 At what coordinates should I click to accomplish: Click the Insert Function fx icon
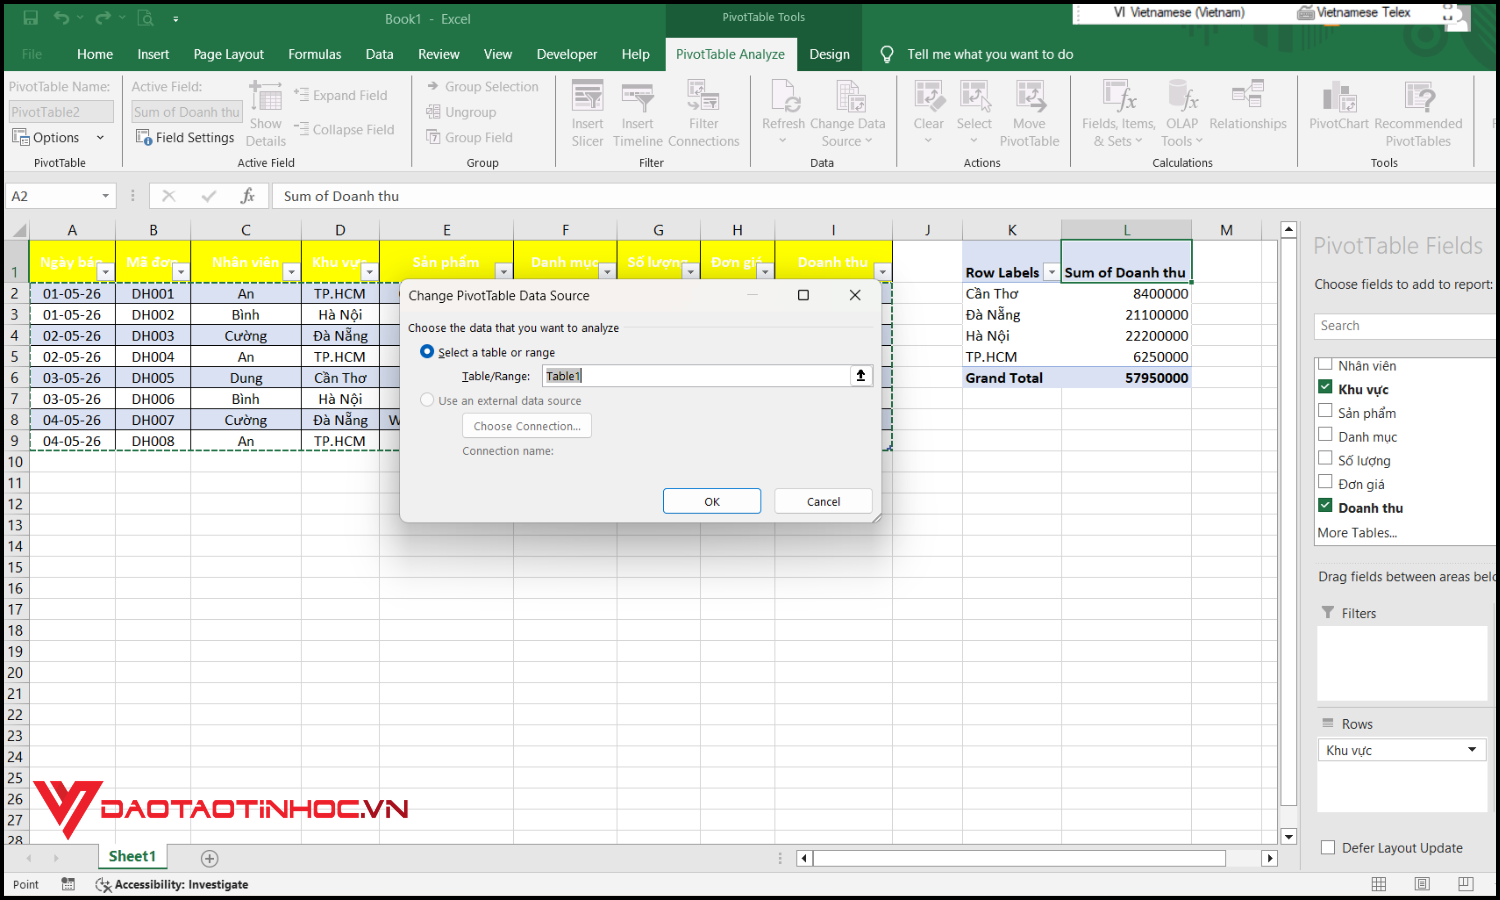coord(247,196)
